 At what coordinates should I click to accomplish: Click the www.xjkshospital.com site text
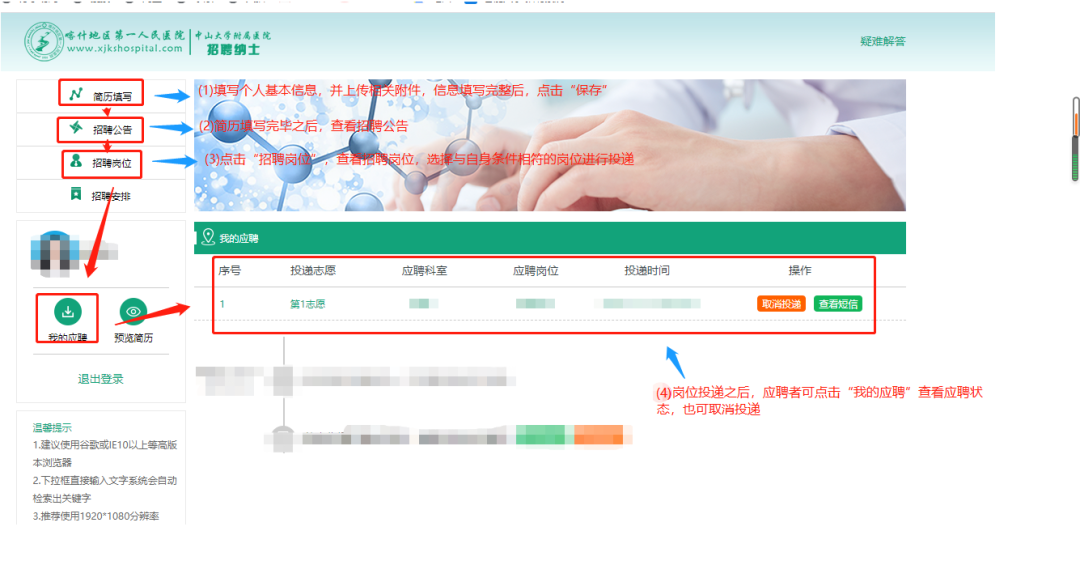[x=125, y=49]
